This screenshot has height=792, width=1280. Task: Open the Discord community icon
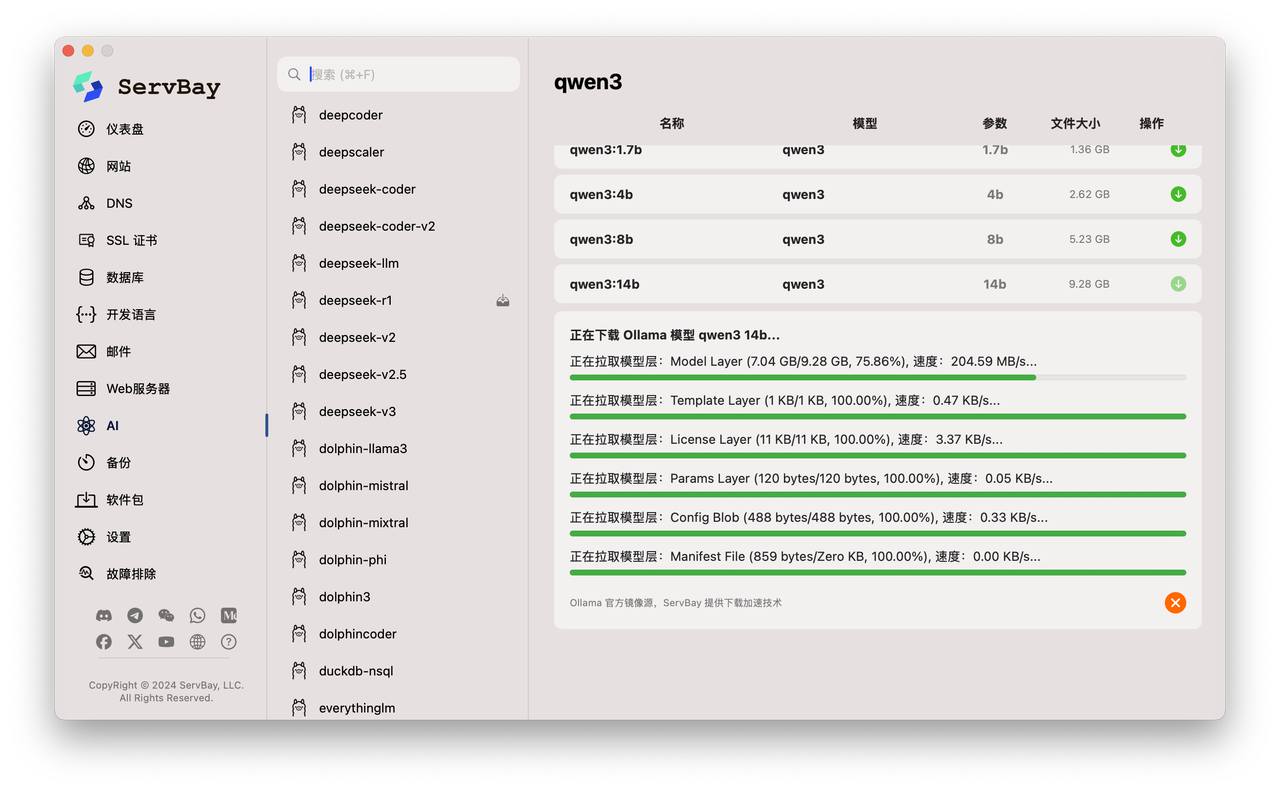click(104, 616)
